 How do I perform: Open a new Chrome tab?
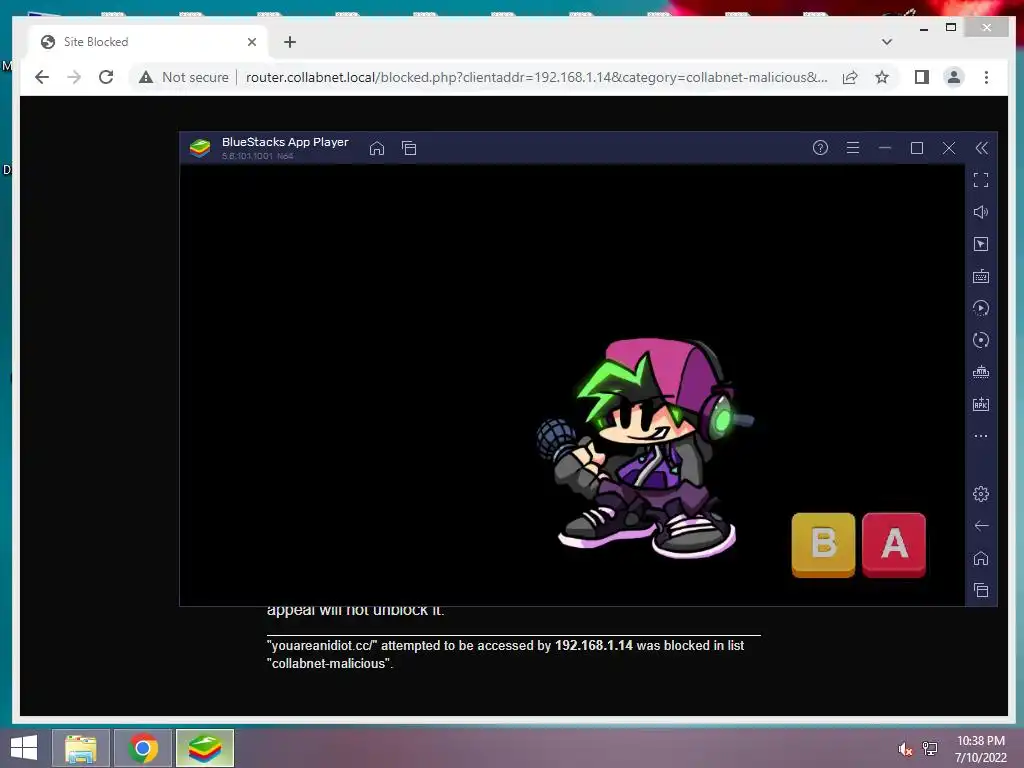tap(290, 42)
